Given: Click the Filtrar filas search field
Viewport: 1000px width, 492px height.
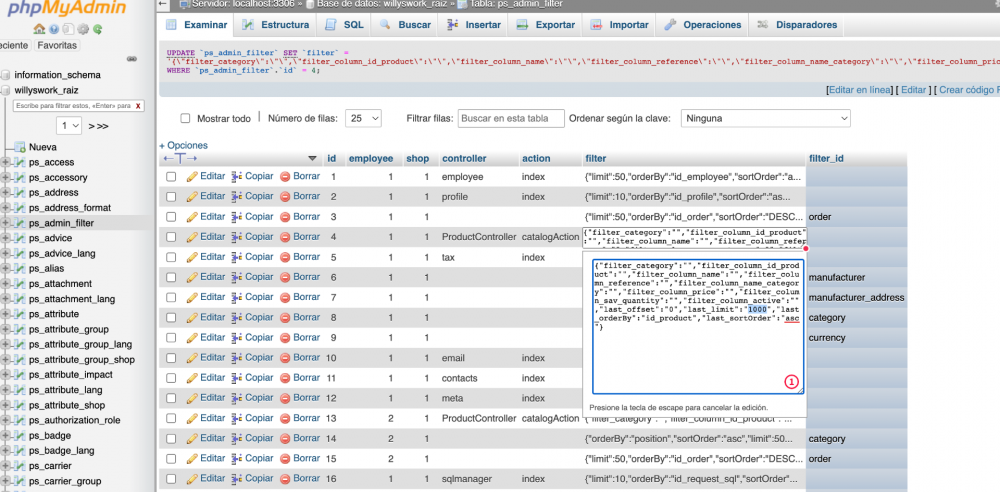Looking at the screenshot, I should coord(510,118).
